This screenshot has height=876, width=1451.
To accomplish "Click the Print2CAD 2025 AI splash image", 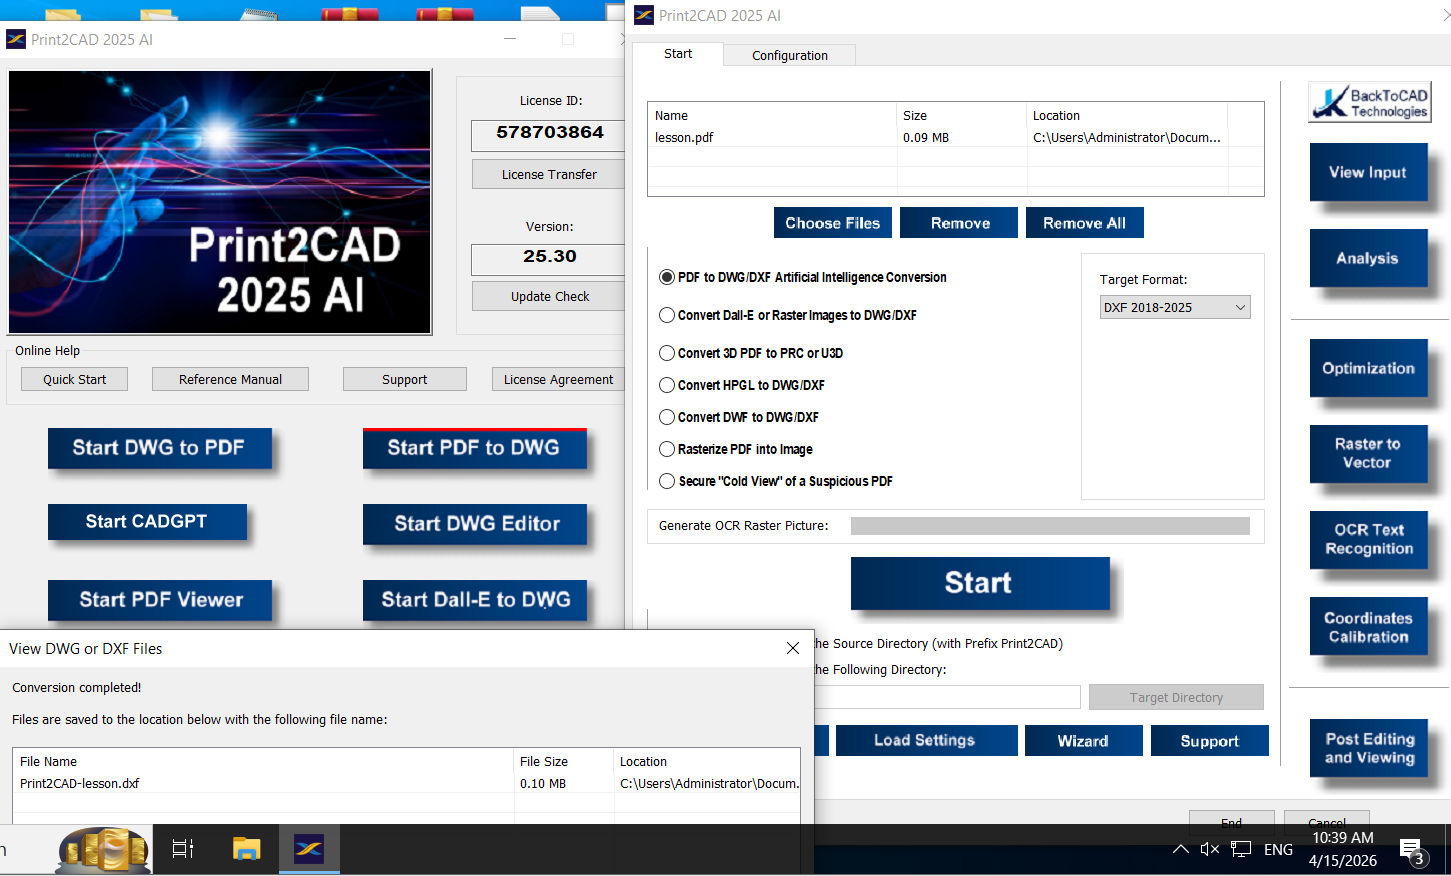I will point(220,202).
